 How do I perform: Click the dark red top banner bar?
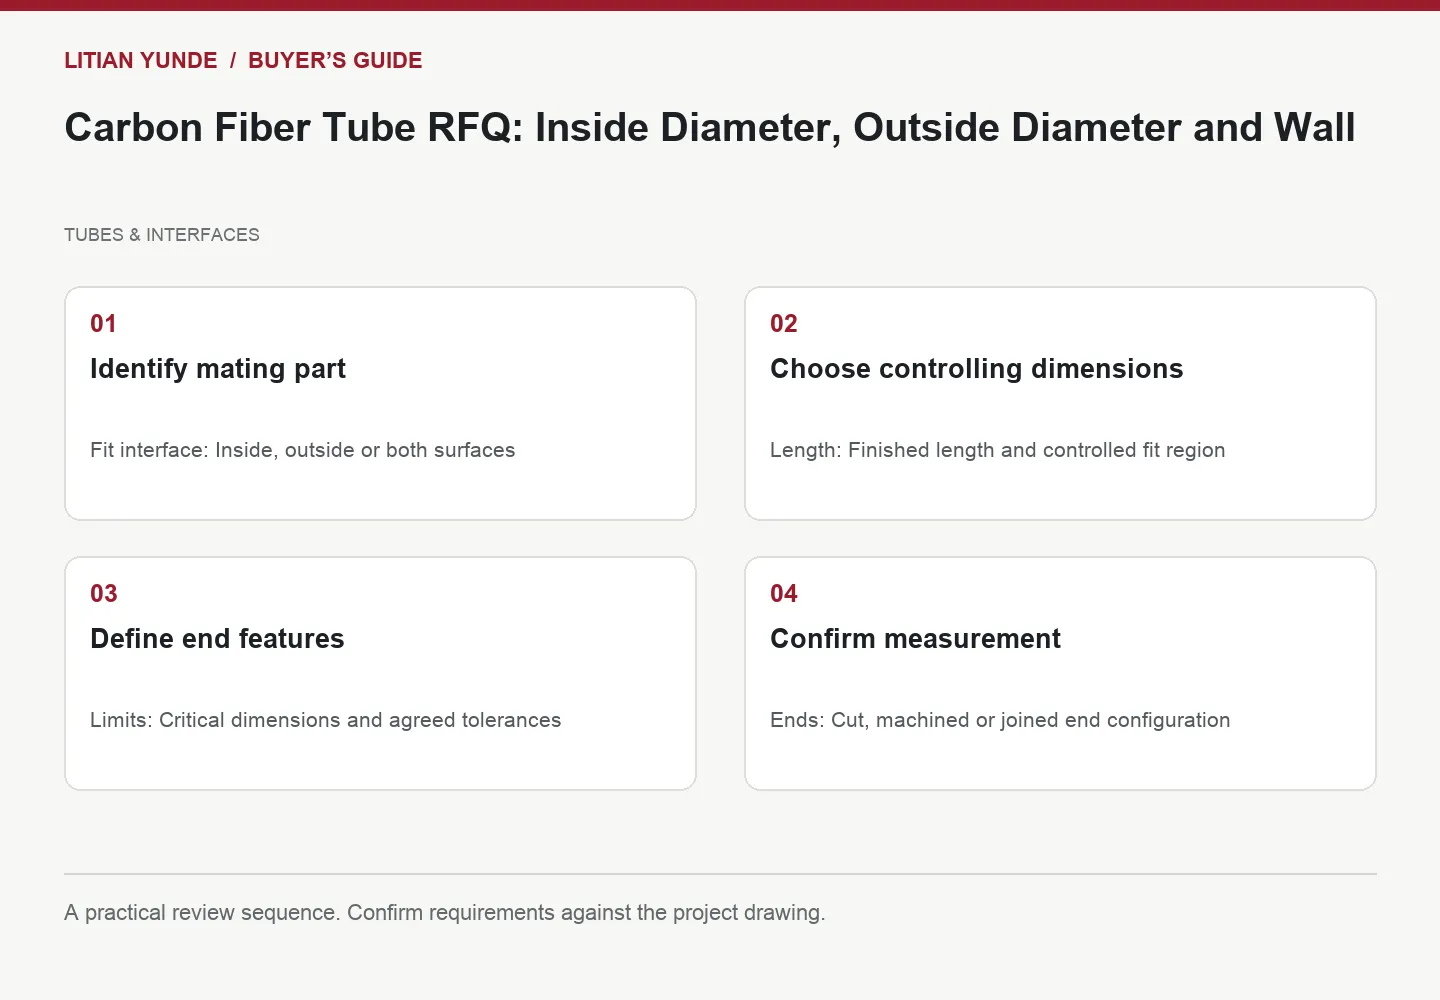(x=720, y=5)
